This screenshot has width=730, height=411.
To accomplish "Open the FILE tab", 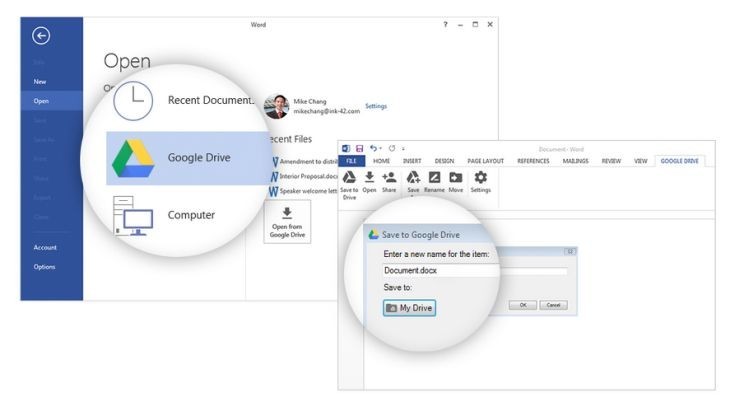I will 351,161.
